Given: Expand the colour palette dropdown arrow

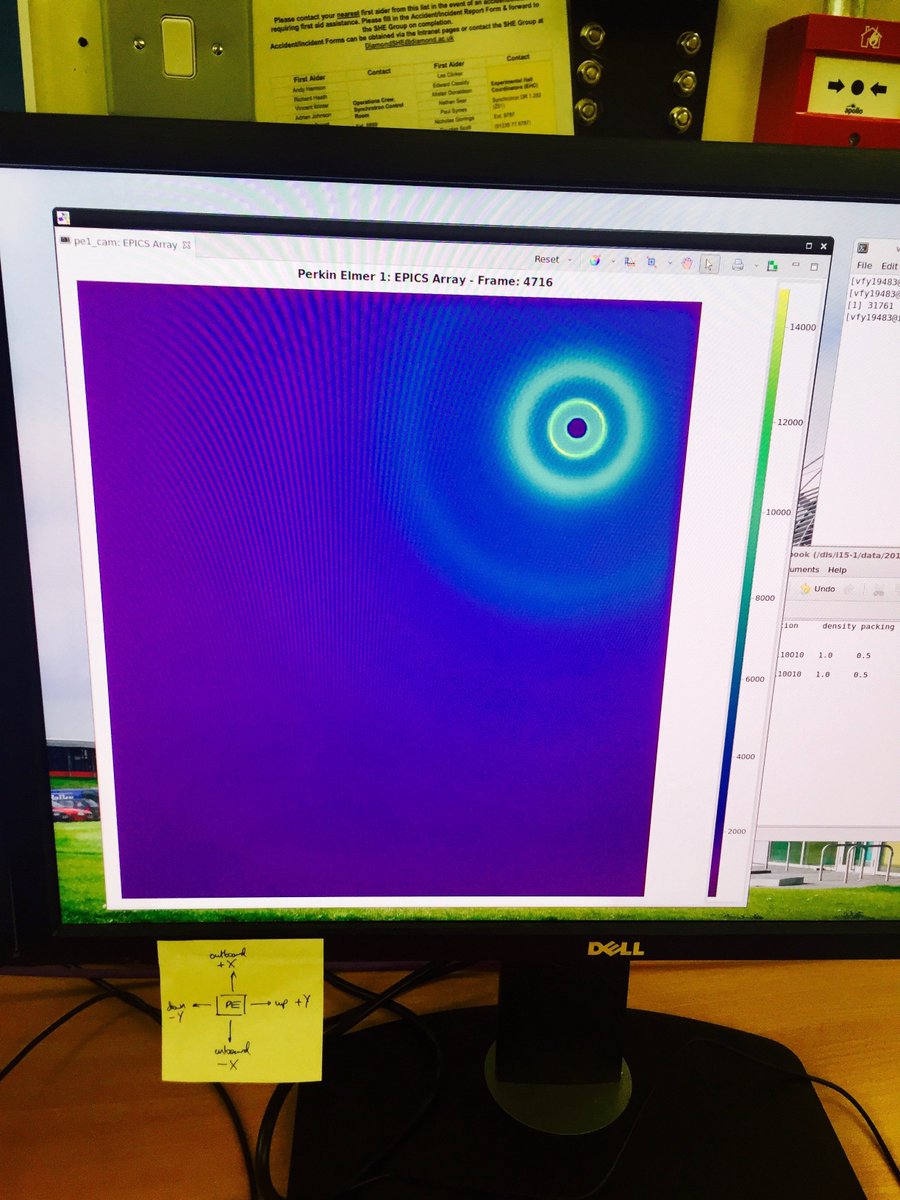Looking at the screenshot, I should (613, 261).
